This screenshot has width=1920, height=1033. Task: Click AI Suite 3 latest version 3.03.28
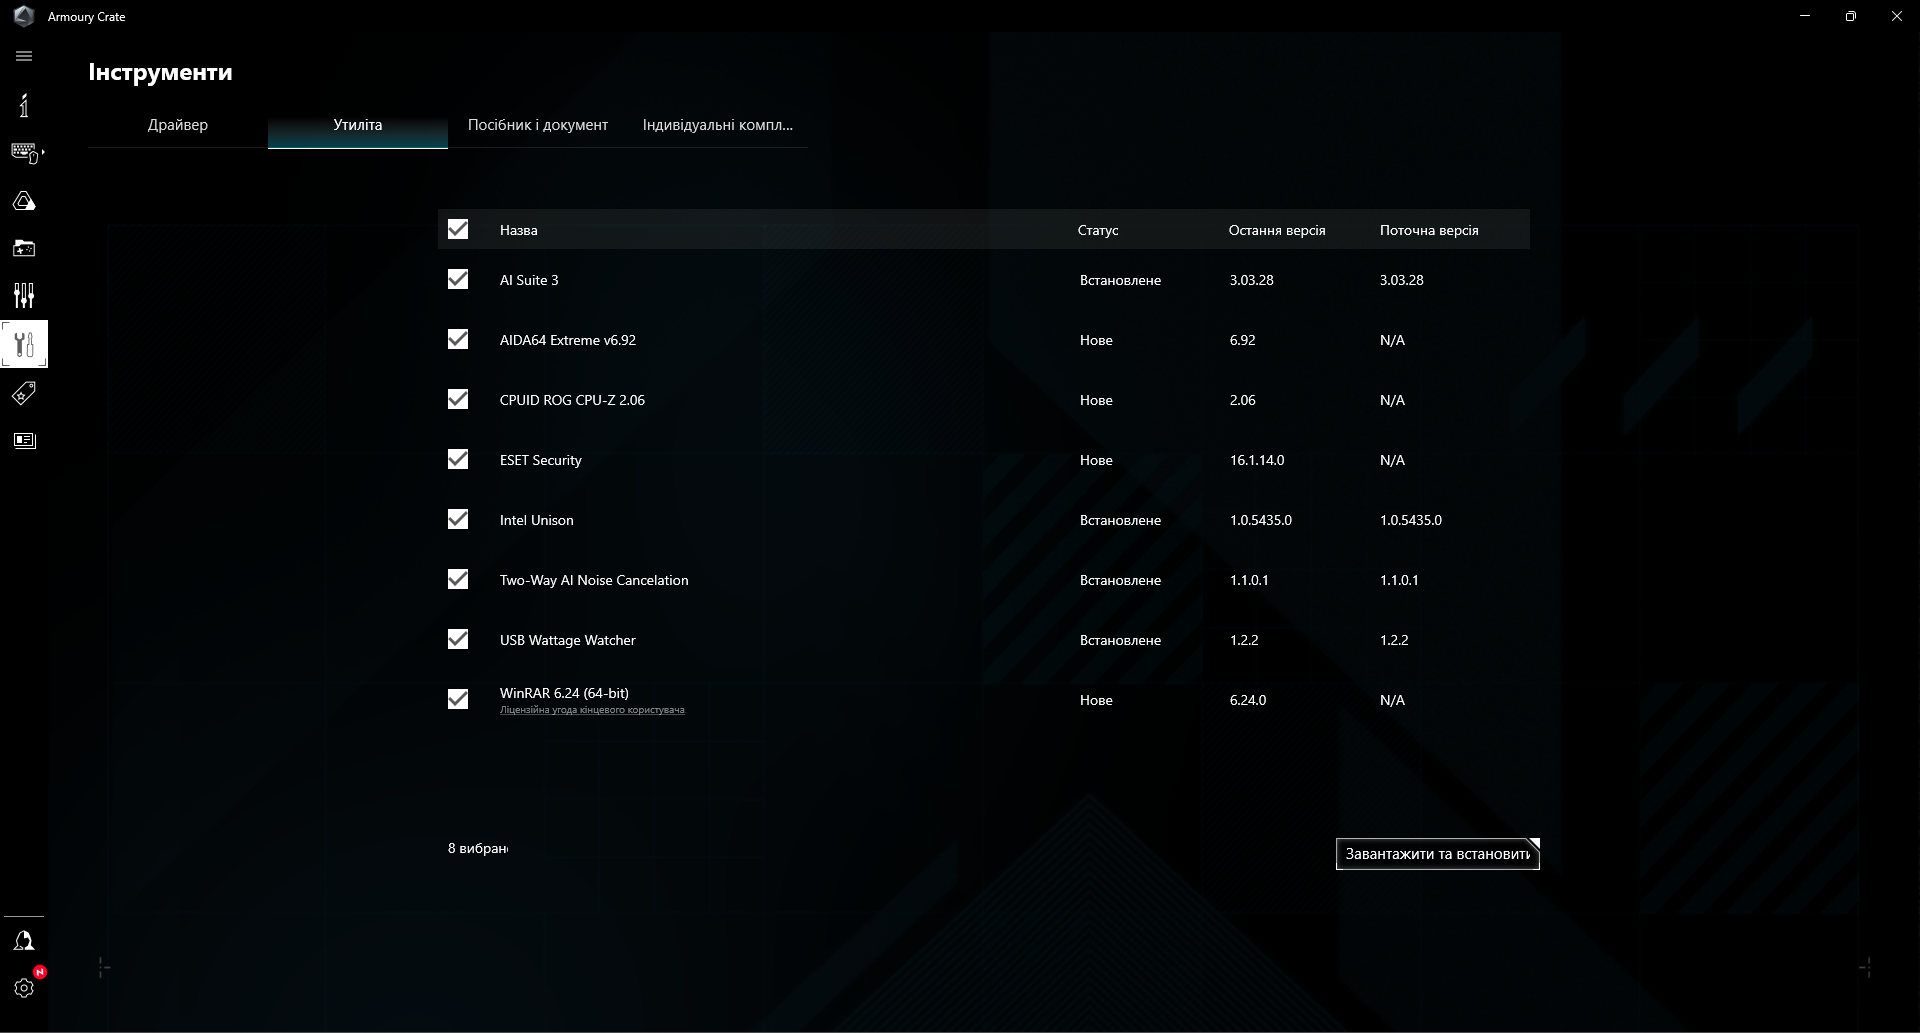pos(1252,280)
